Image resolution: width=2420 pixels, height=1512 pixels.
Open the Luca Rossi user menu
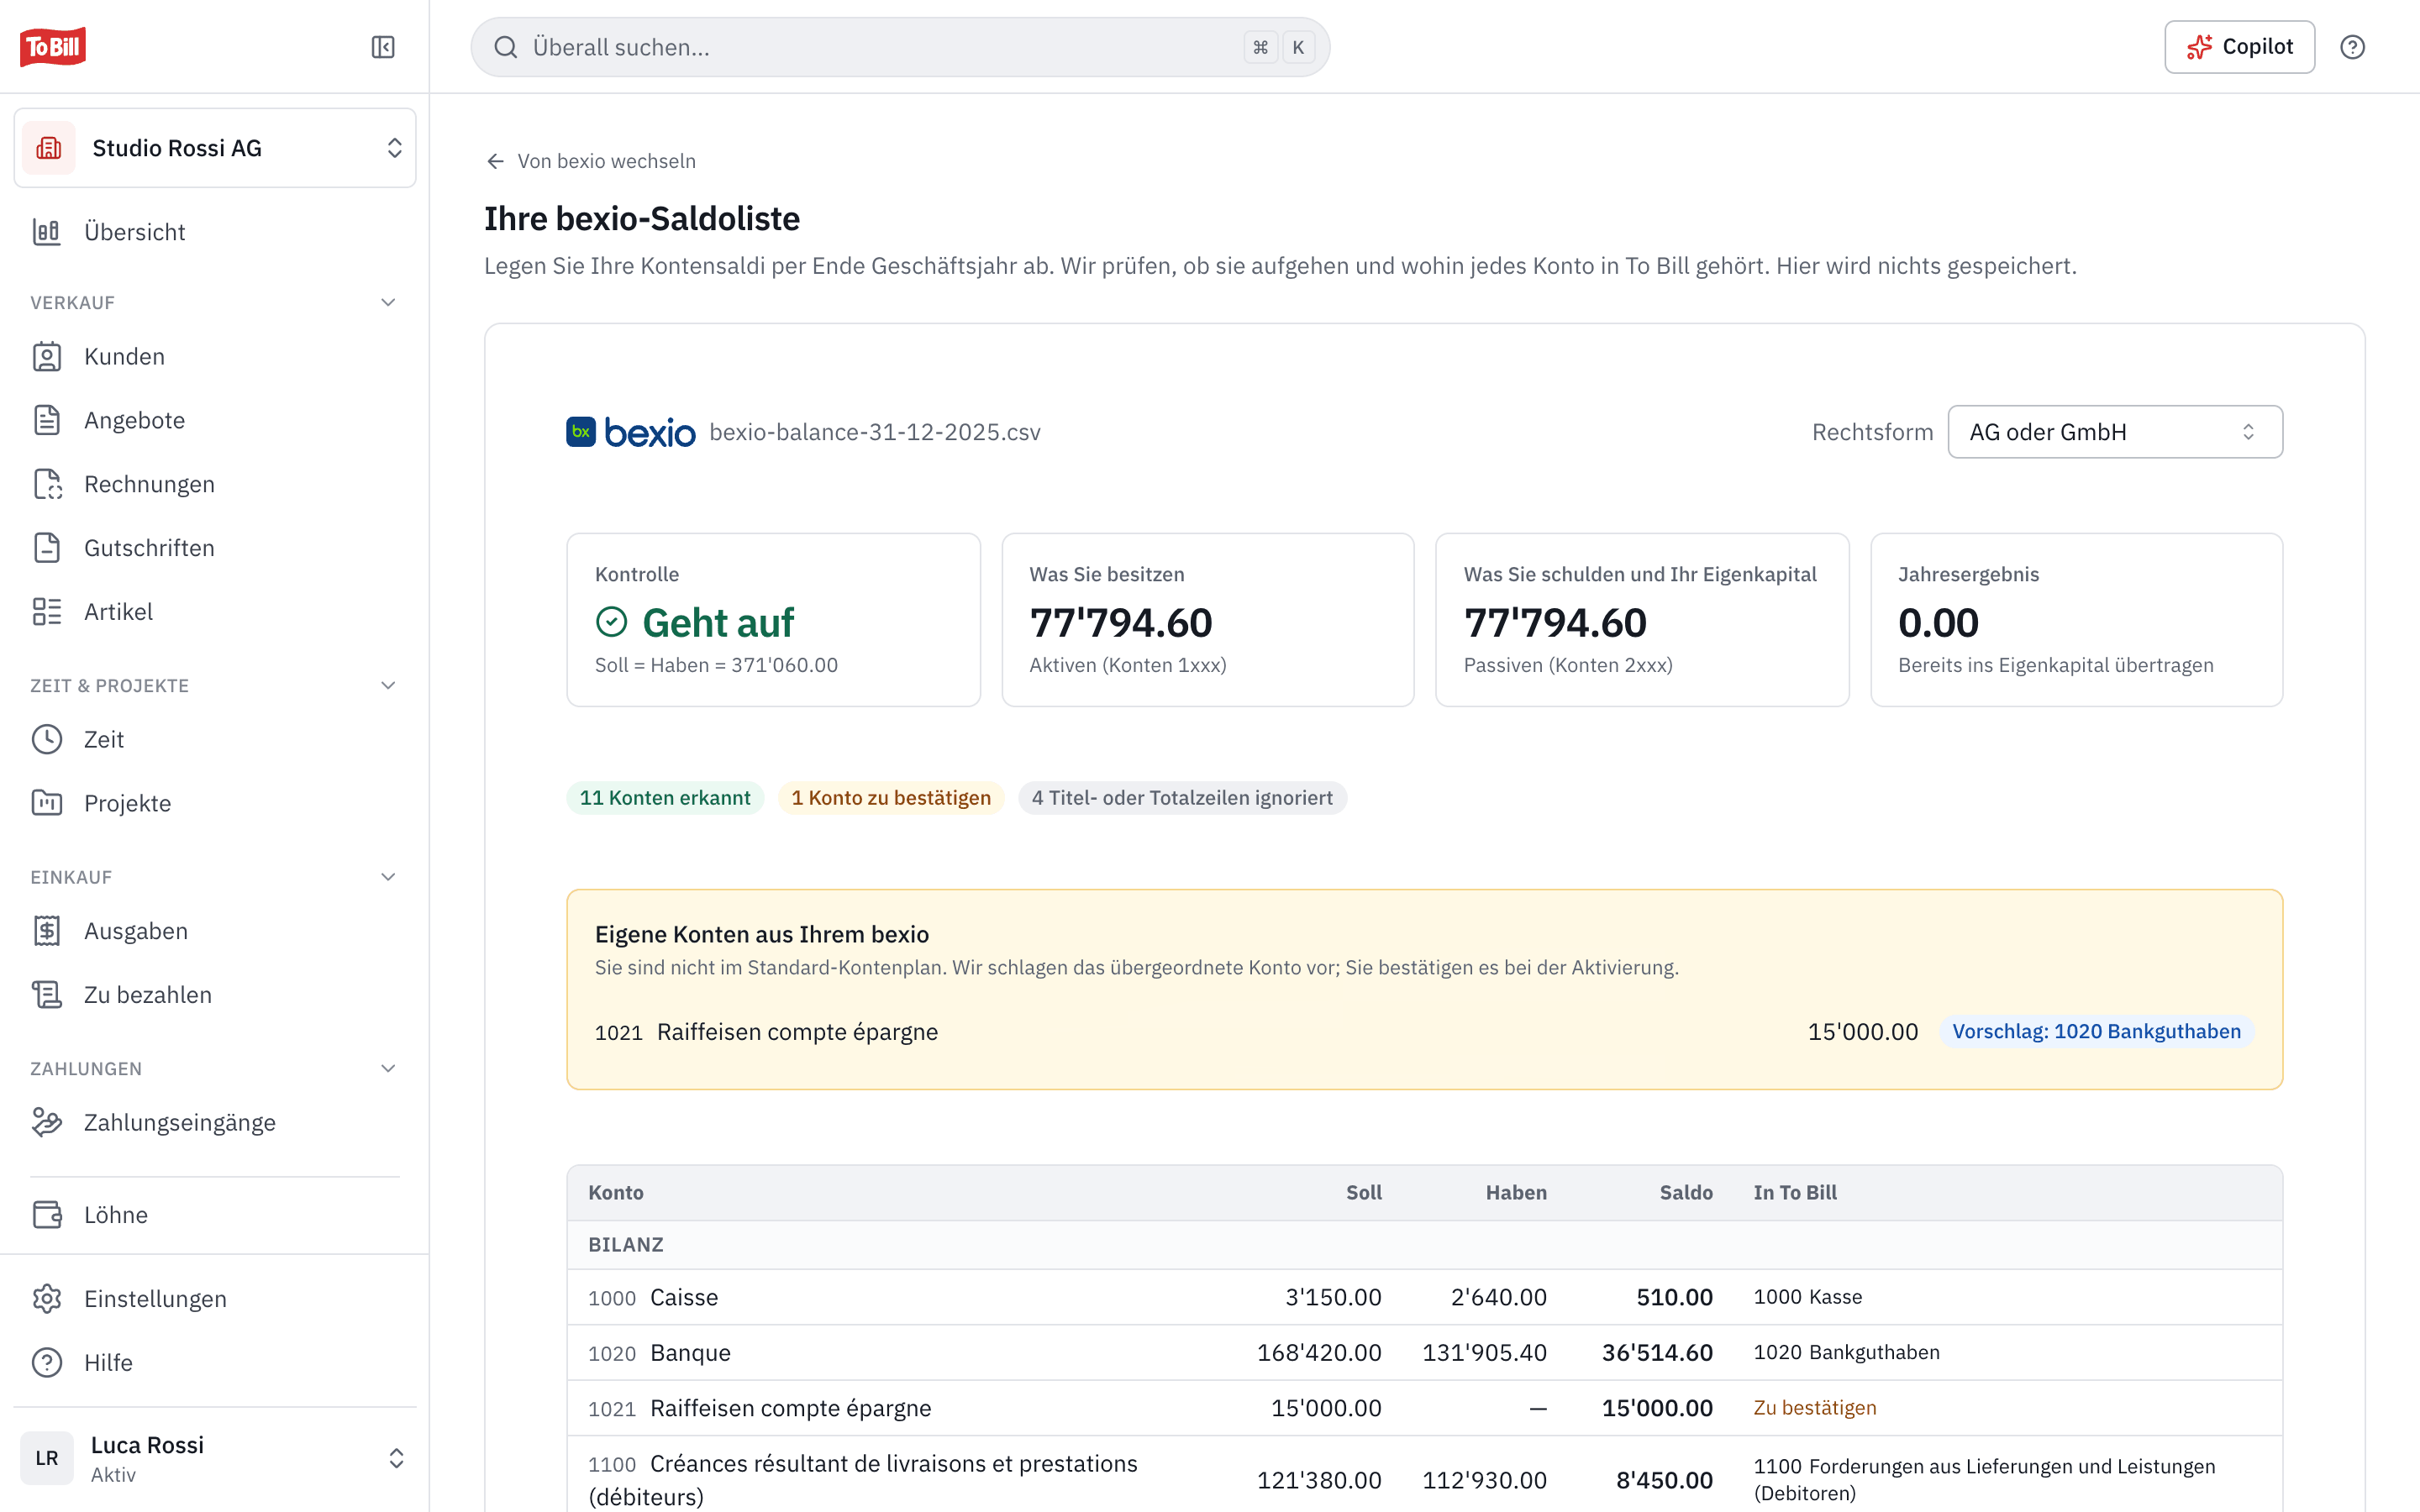[x=215, y=1458]
